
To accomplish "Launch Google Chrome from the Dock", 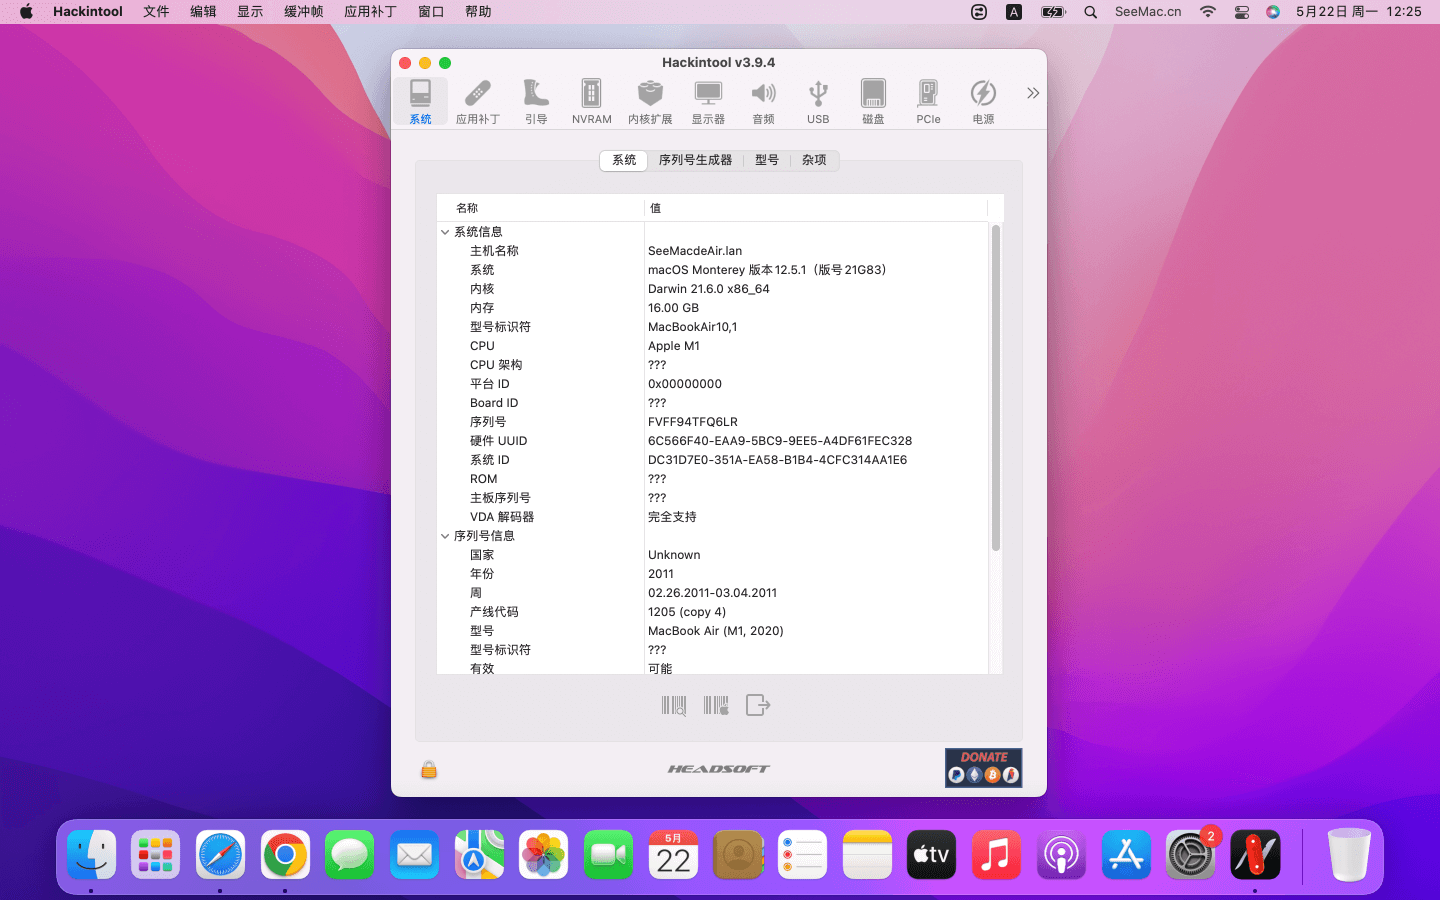I will (285, 855).
